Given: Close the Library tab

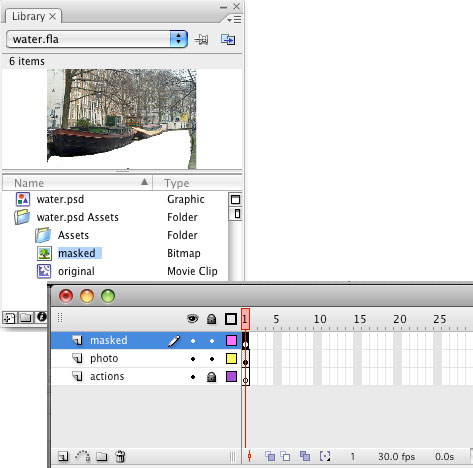Looking at the screenshot, I should [53, 16].
